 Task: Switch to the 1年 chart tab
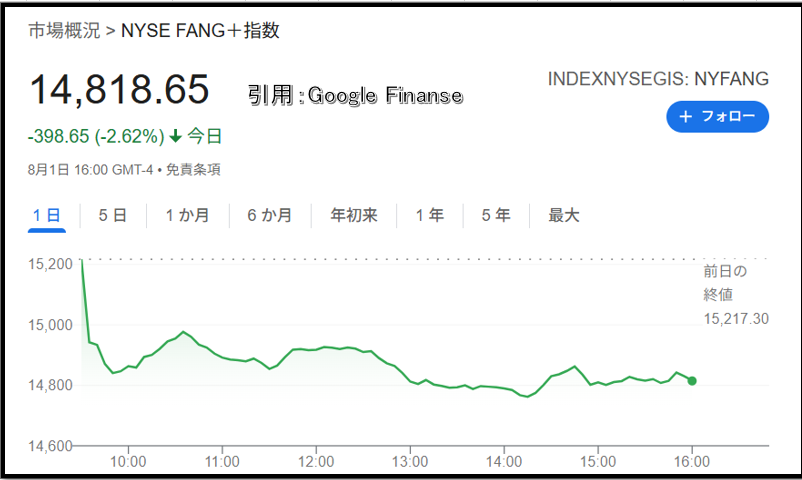coord(430,215)
